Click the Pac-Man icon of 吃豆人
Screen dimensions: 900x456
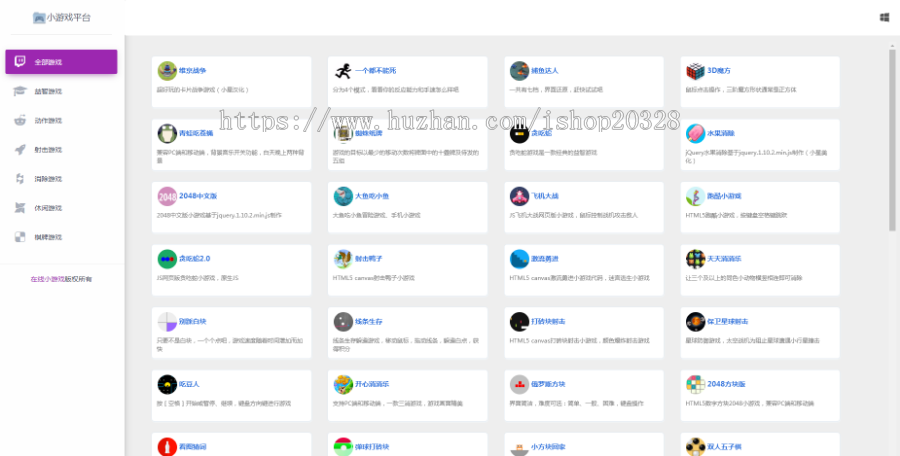click(x=167, y=384)
